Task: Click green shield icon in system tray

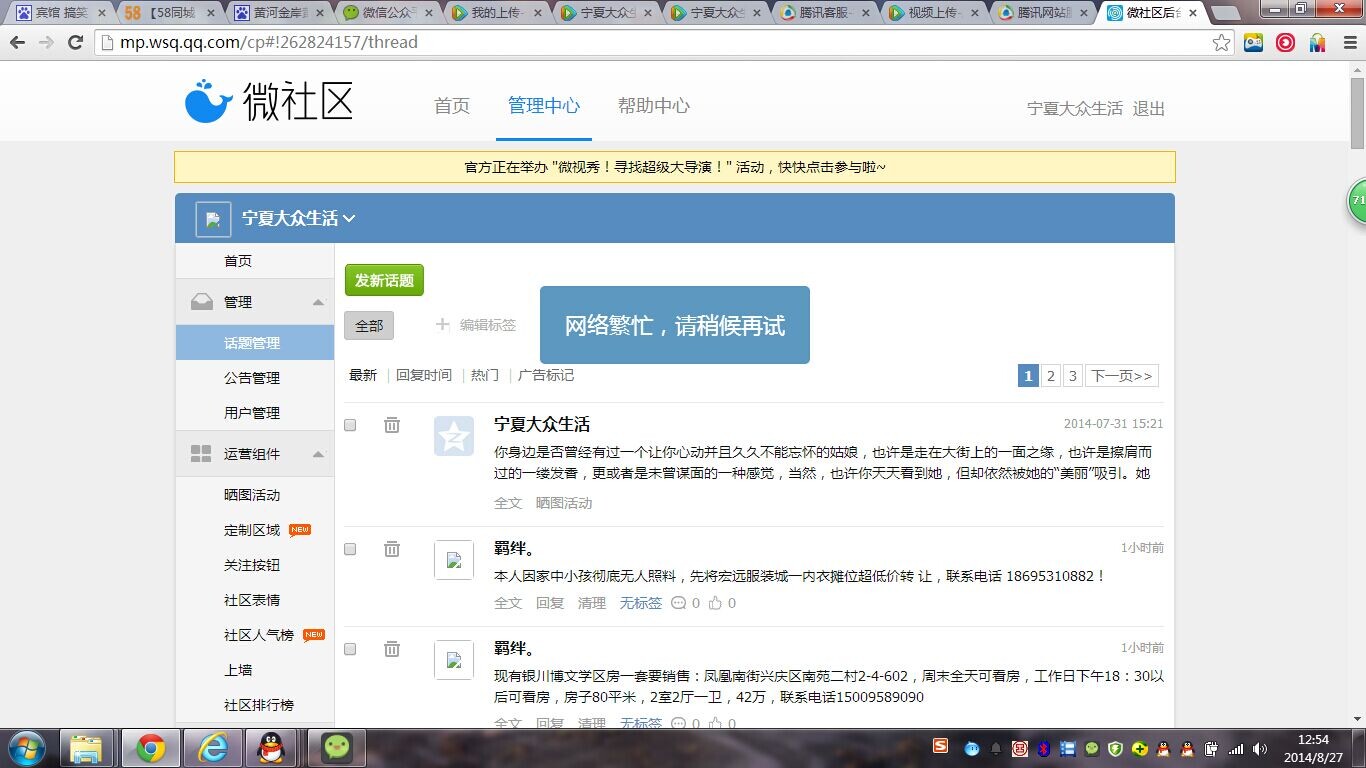Action: pyautogui.click(x=1115, y=748)
